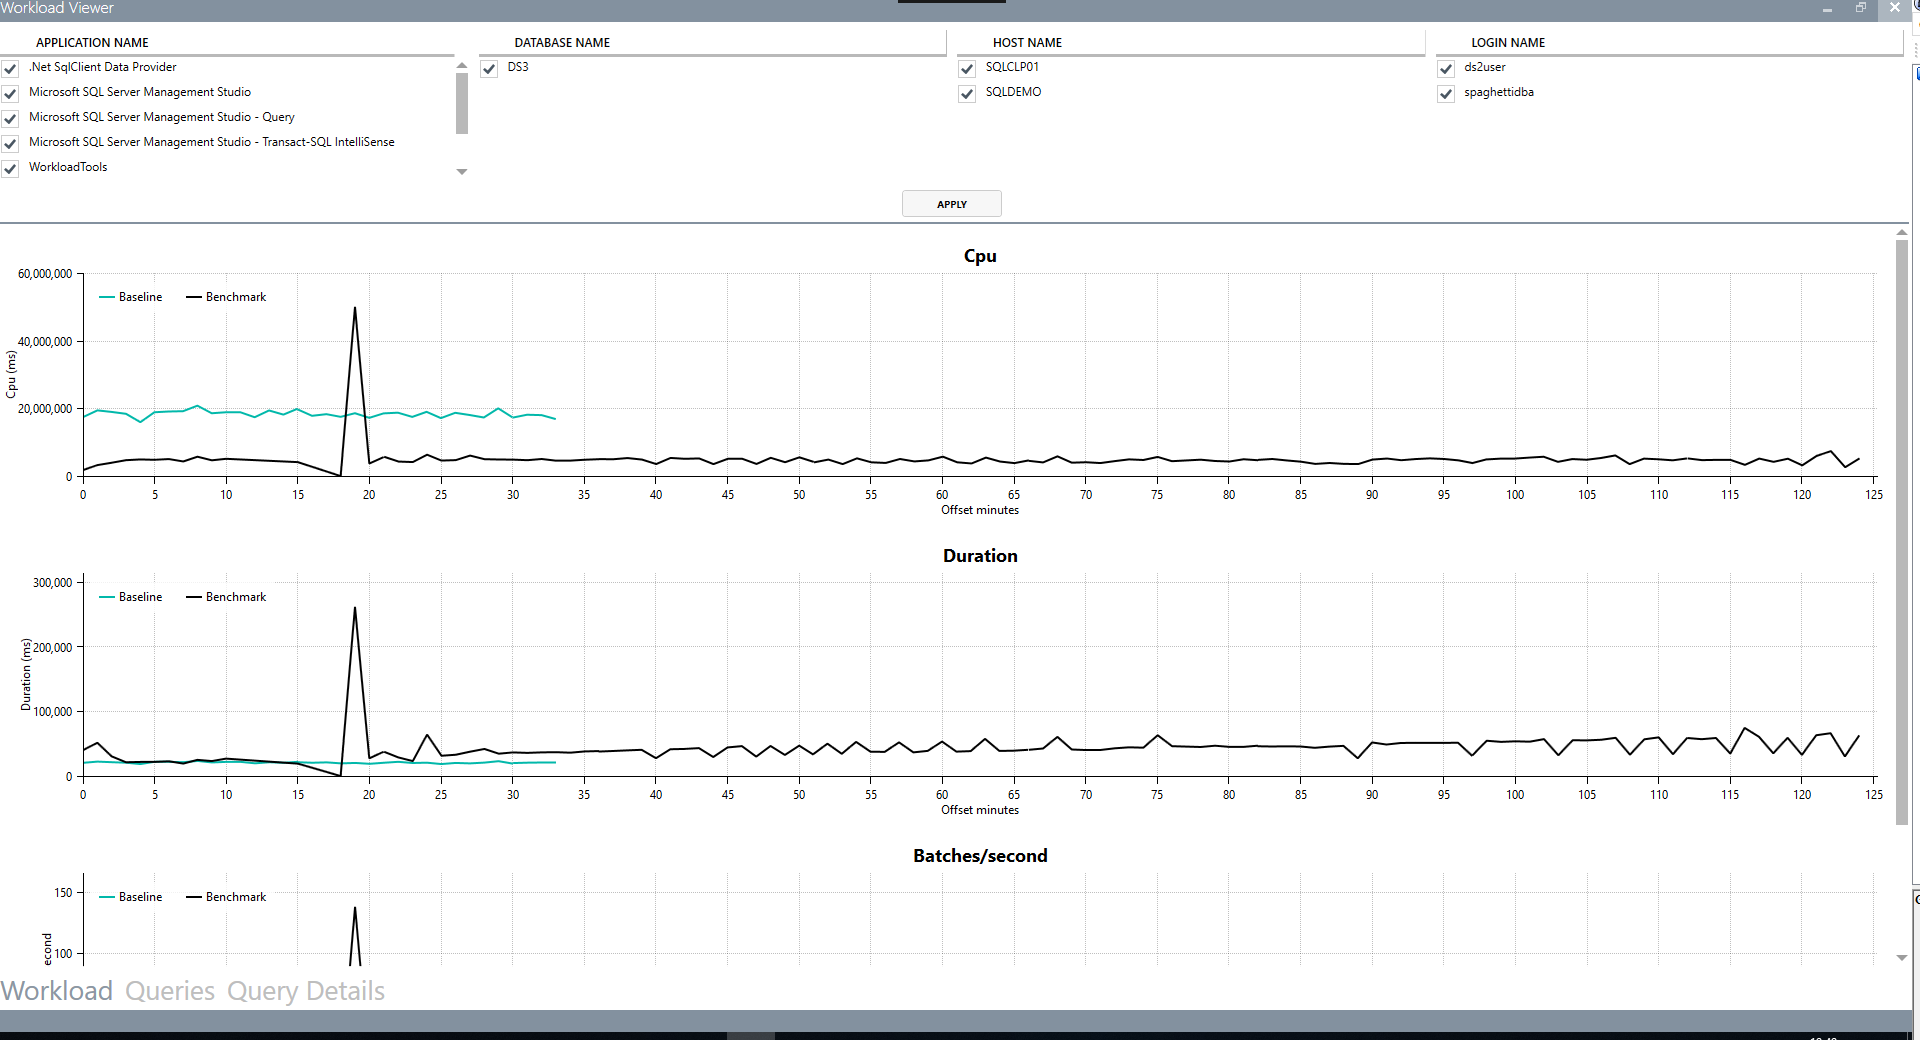Click the Apply button

pyautogui.click(x=951, y=203)
